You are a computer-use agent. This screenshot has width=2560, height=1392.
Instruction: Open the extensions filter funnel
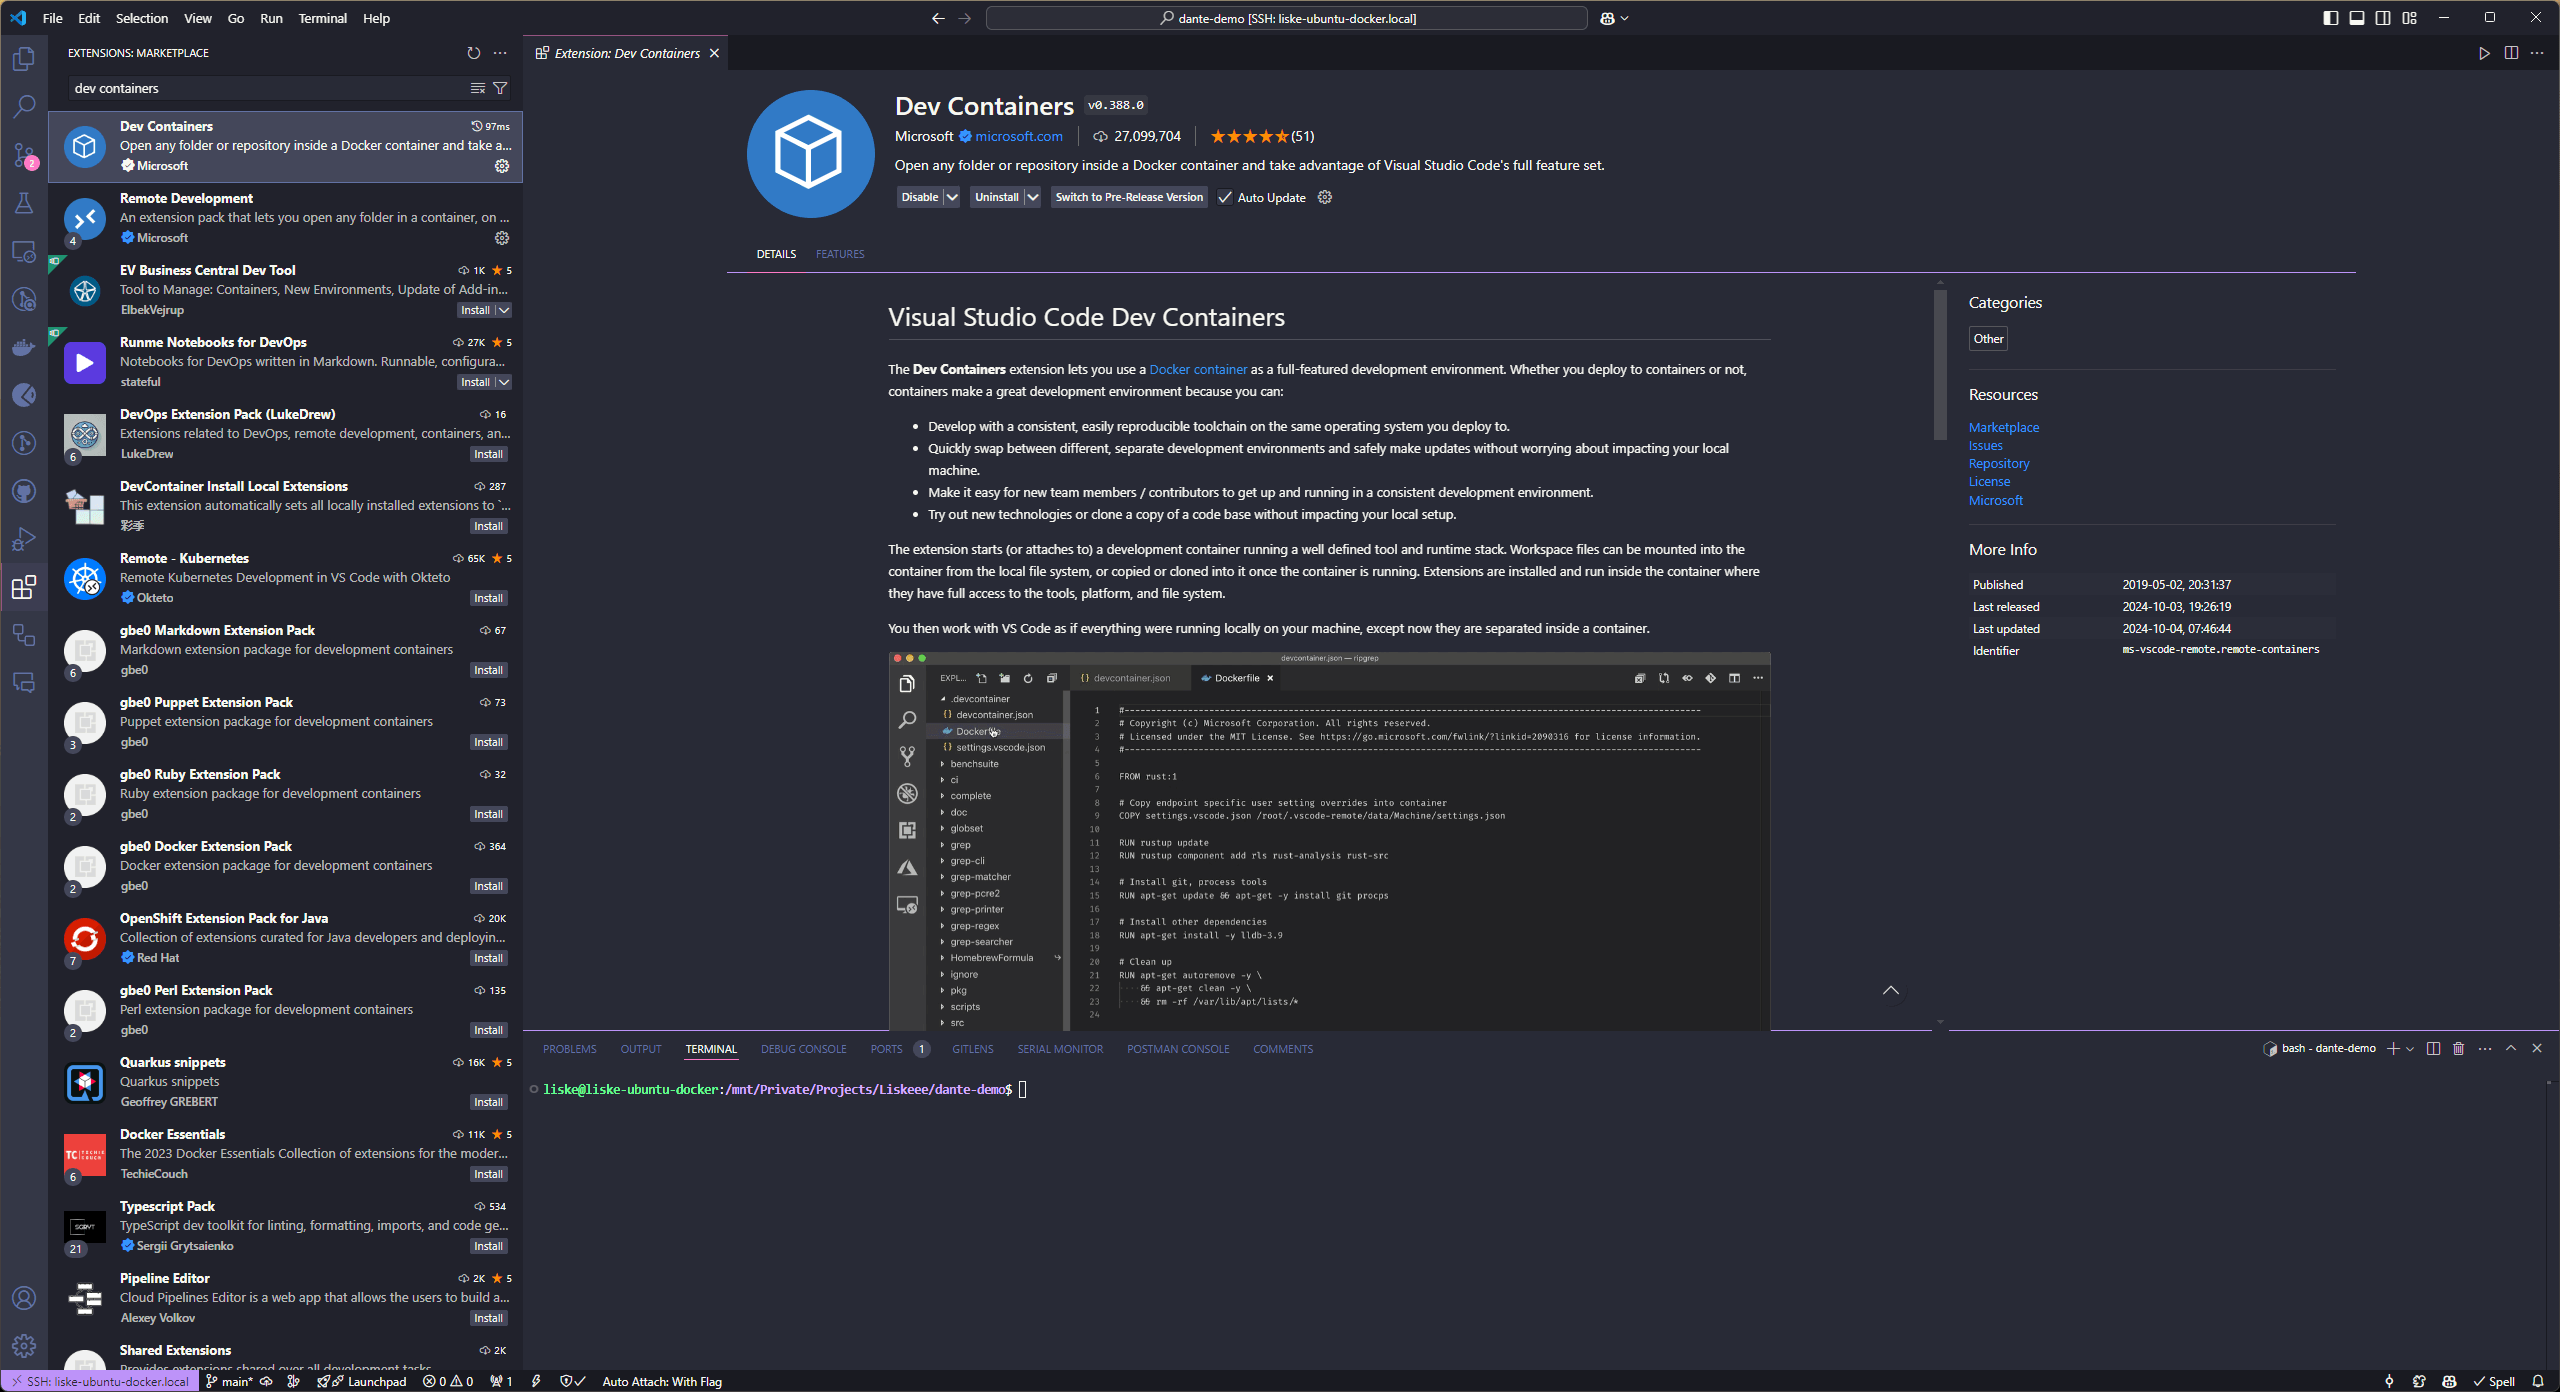(x=500, y=88)
